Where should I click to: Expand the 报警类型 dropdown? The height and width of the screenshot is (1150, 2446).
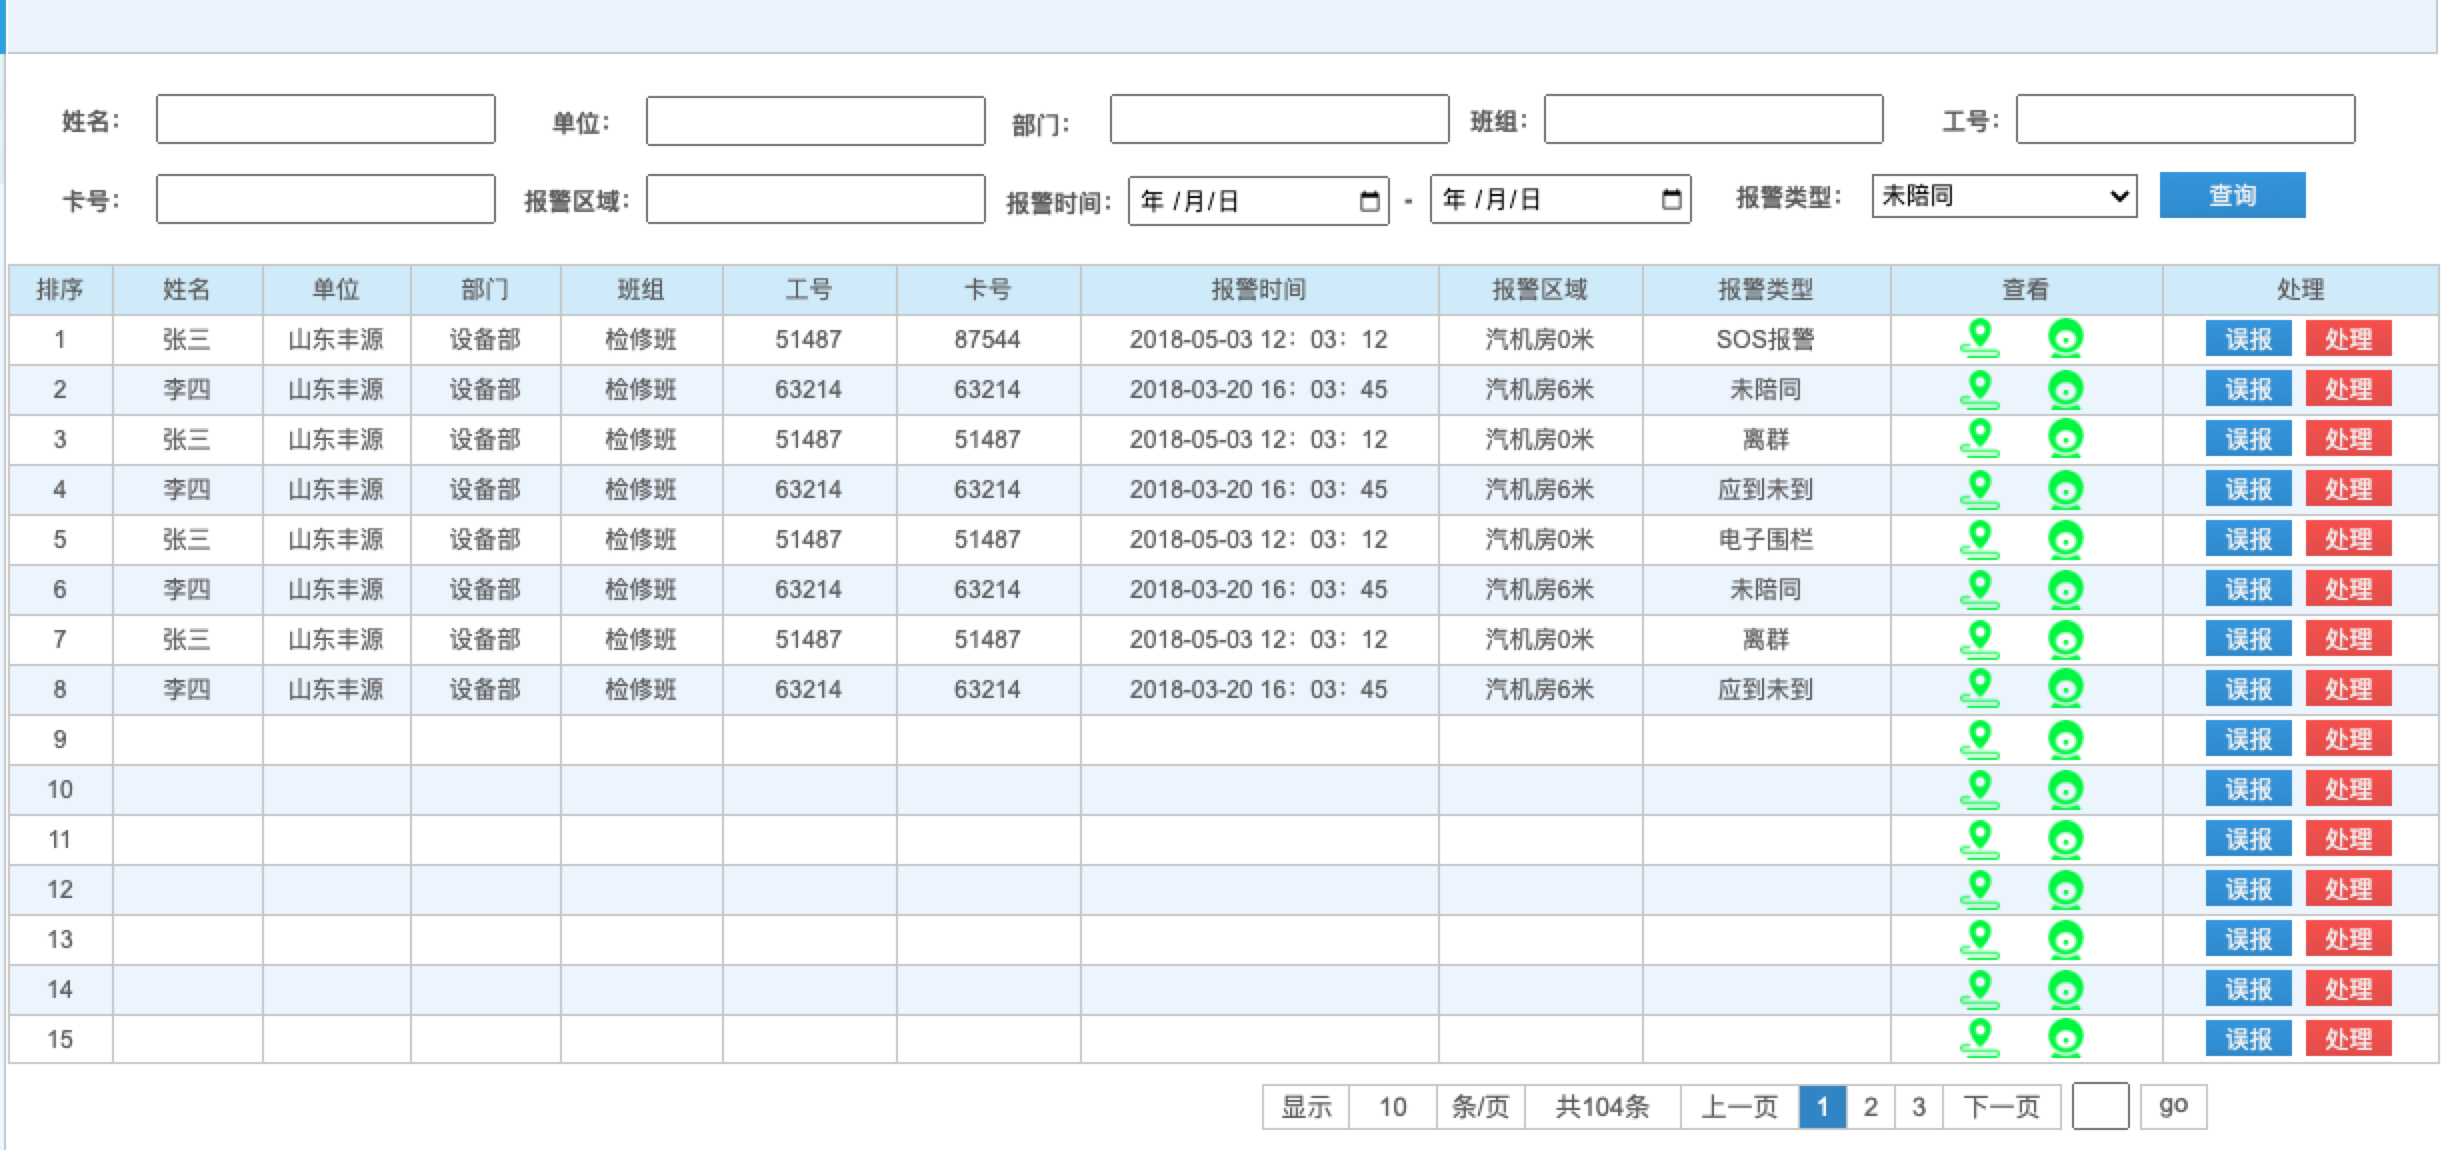click(x=2004, y=196)
